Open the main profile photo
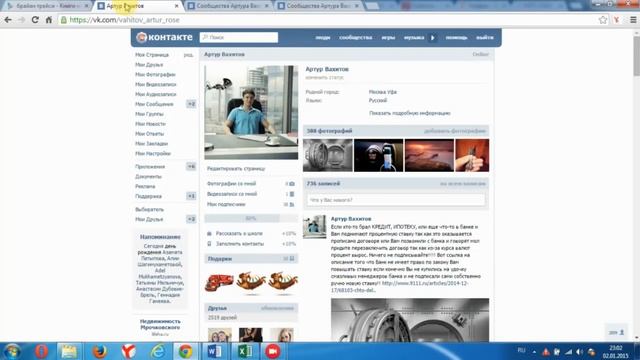 (251, 112)
